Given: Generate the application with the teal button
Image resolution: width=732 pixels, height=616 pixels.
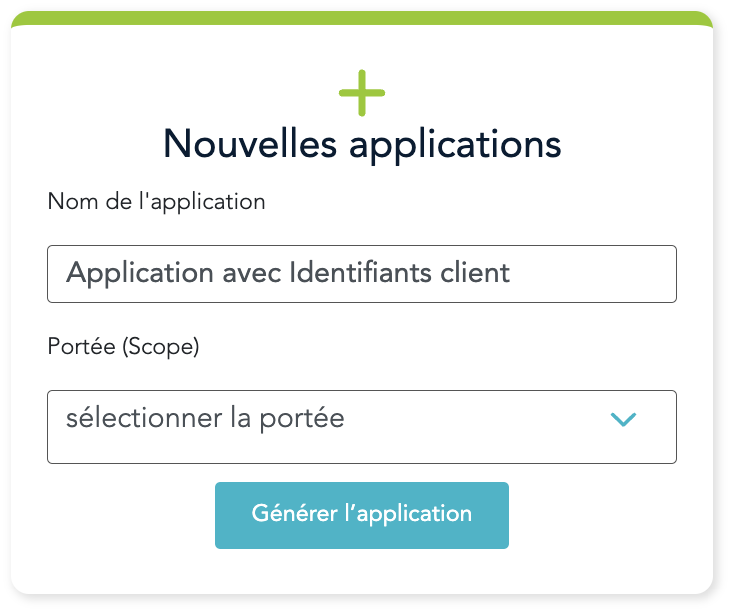Looking at the screenshot, I should (361, 515).
